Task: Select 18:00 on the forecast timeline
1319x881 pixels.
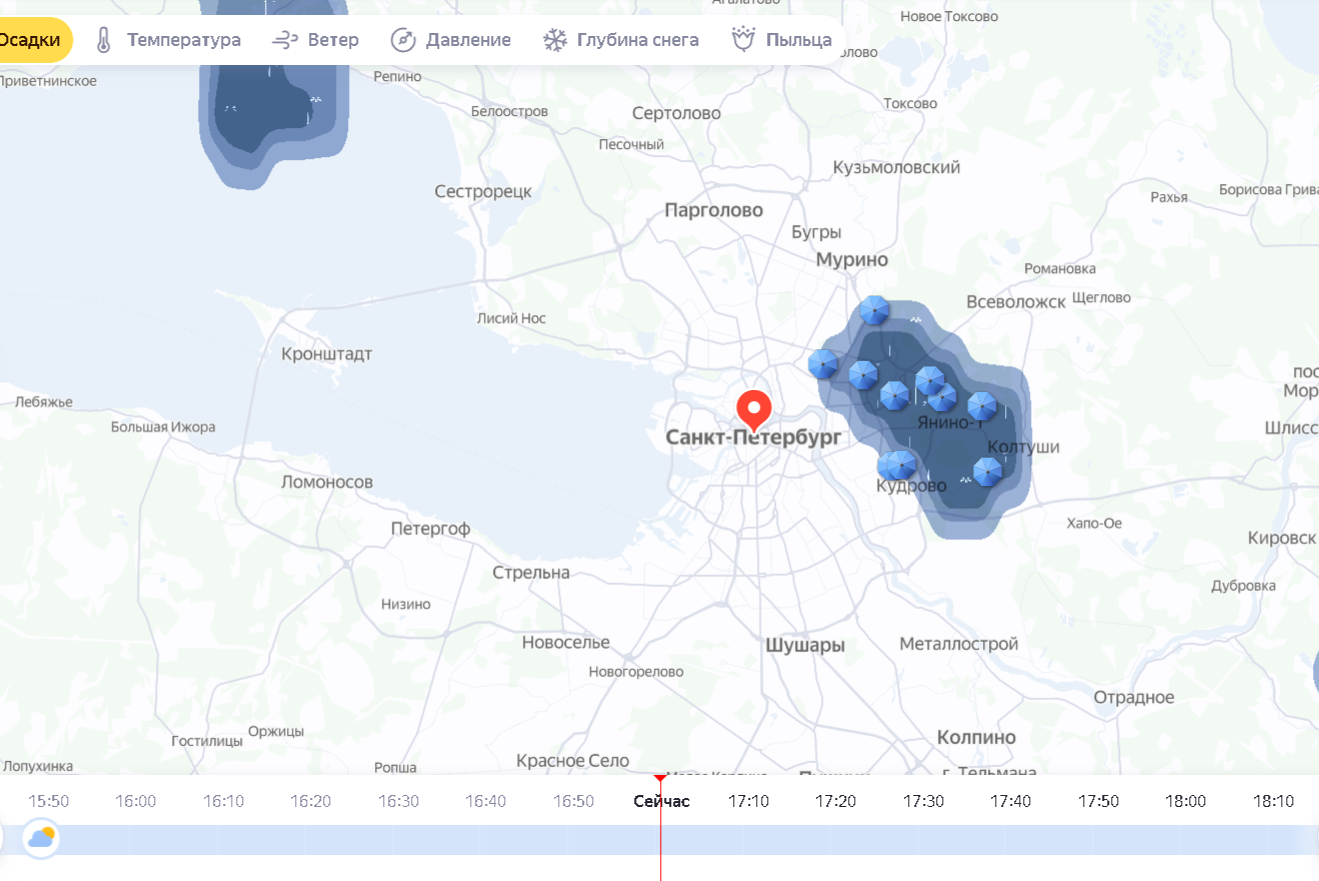Action: [1185, 801]
